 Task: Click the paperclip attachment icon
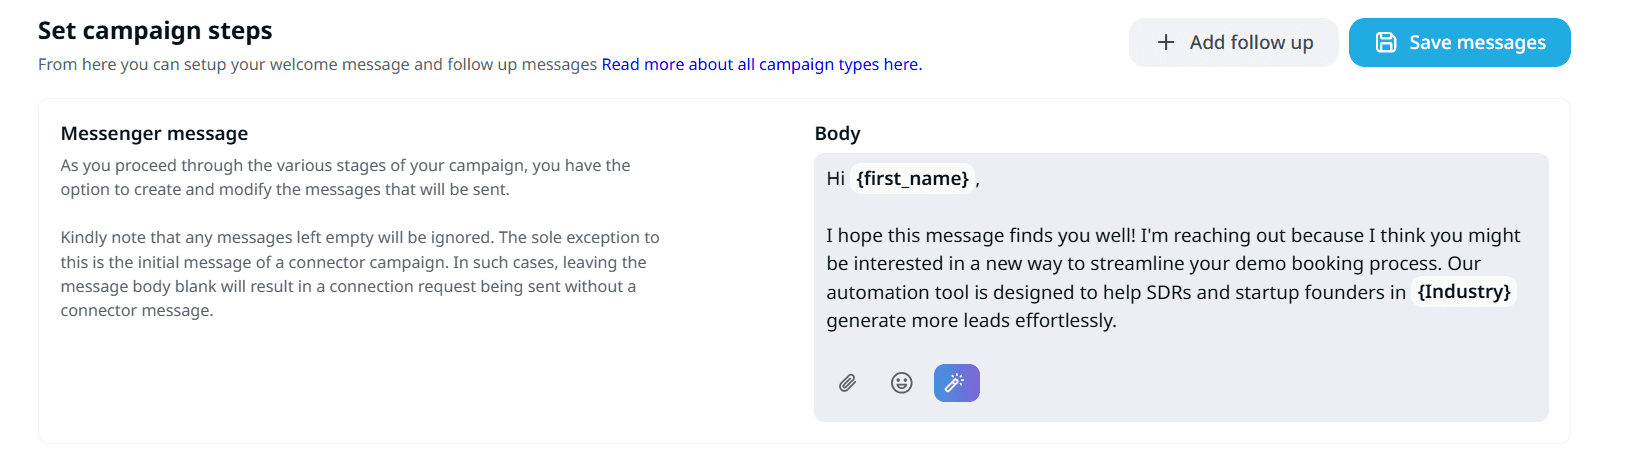coord(847,383)
